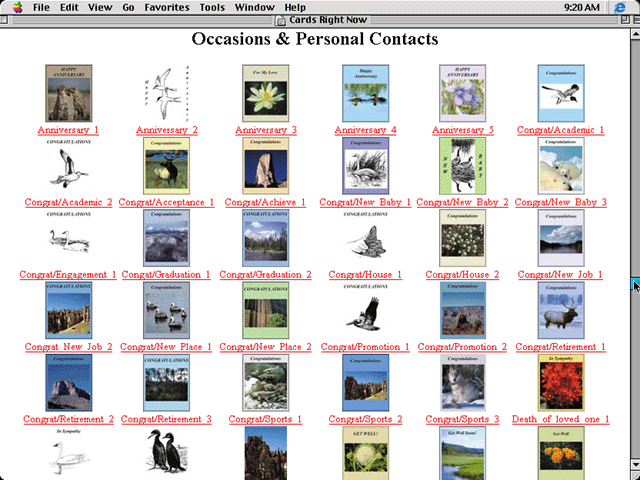Open the Congrat/Graduation 2 link
The height and width of the screenshot is (480, 640).
[265, 275]
